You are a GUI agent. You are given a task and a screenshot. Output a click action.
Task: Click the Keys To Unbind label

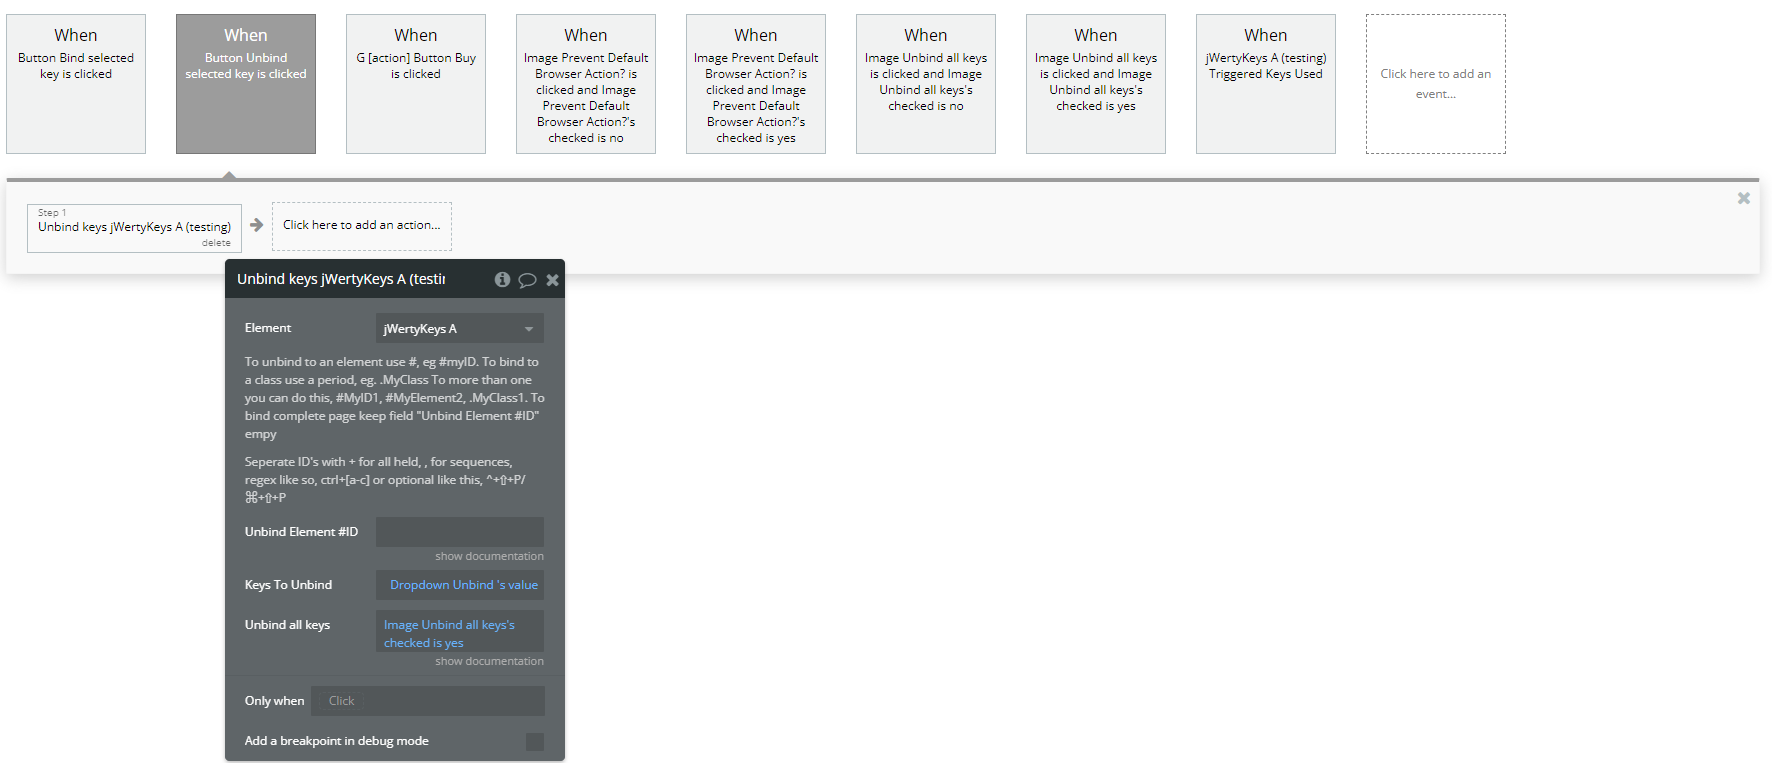point(288,585)
